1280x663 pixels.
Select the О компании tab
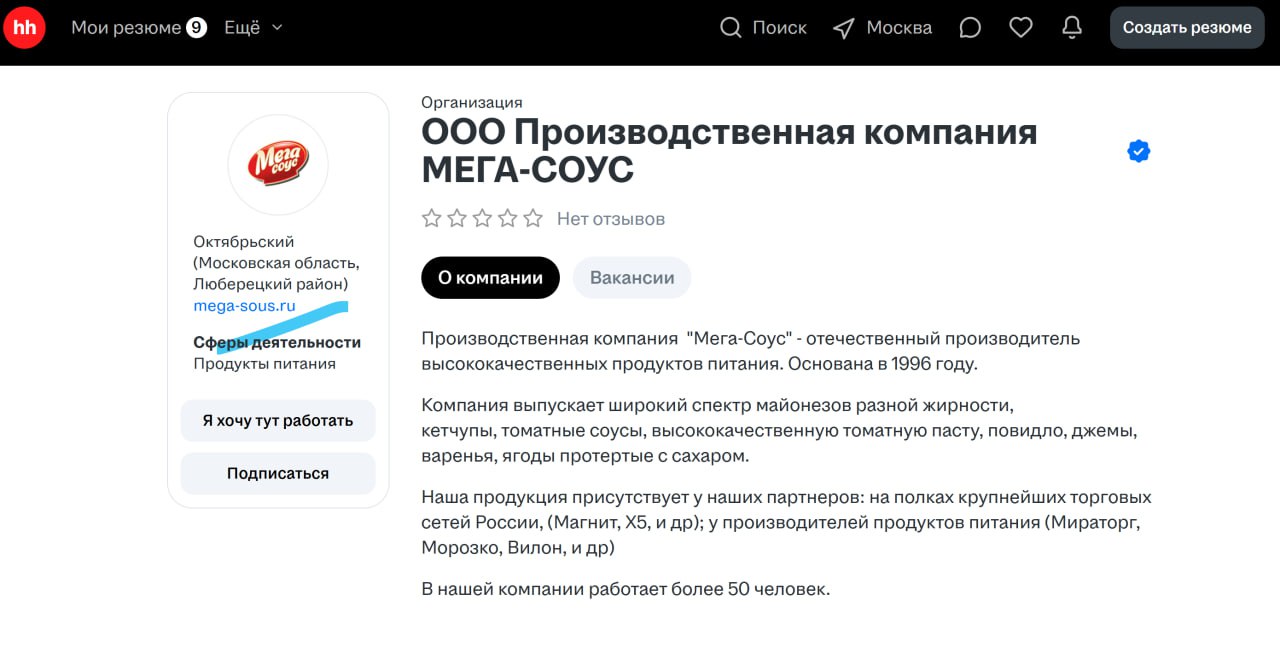pyautogui.click(x=490, y=278)
